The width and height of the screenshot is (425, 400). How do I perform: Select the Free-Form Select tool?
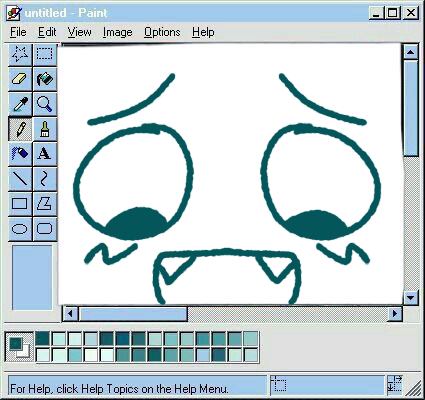coord(20,54)
